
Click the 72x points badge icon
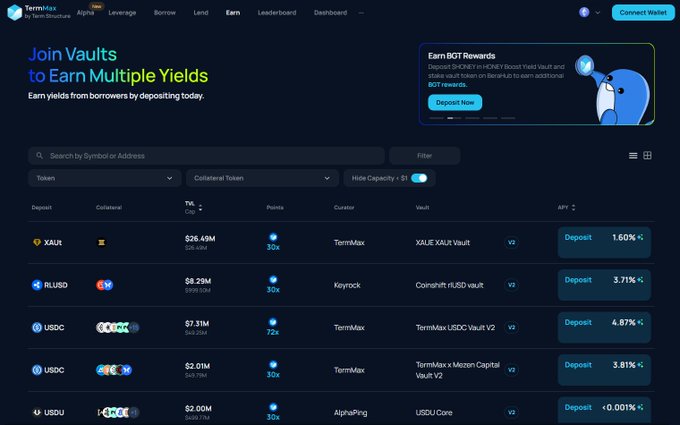[273, 322]
